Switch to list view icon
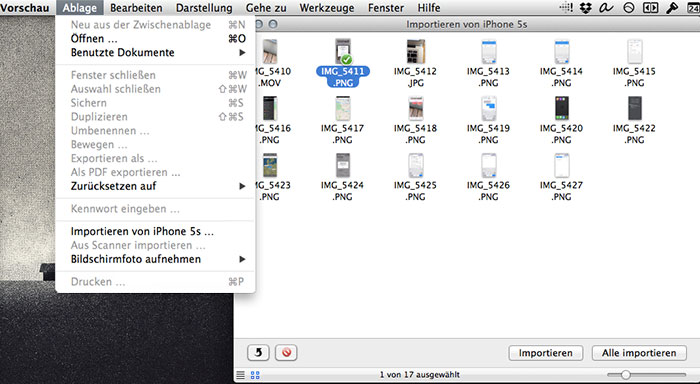Image resolution: width=700 pixels, height=384 pixels. 241,375
